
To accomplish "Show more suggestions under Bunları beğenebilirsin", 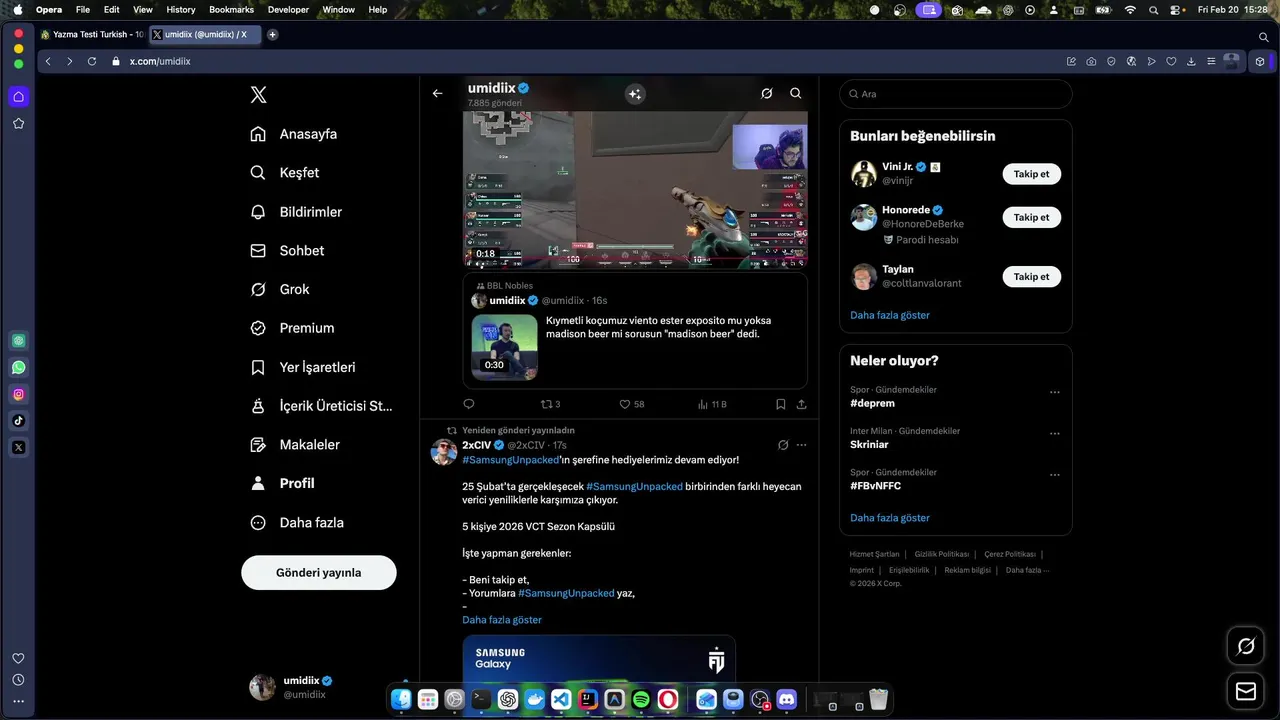I will (x=890, y=315).
